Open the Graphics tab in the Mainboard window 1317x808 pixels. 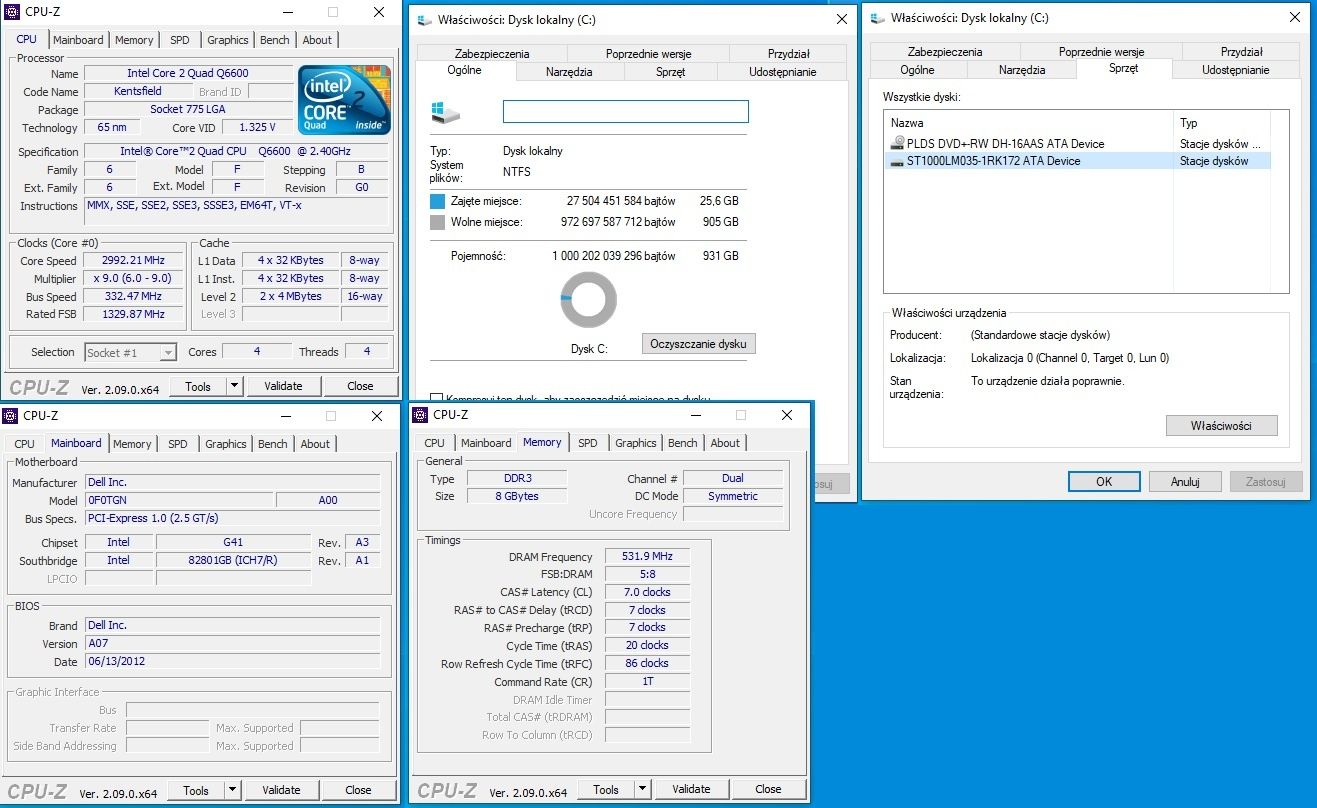pyautogui.click(x=226, y=444)
